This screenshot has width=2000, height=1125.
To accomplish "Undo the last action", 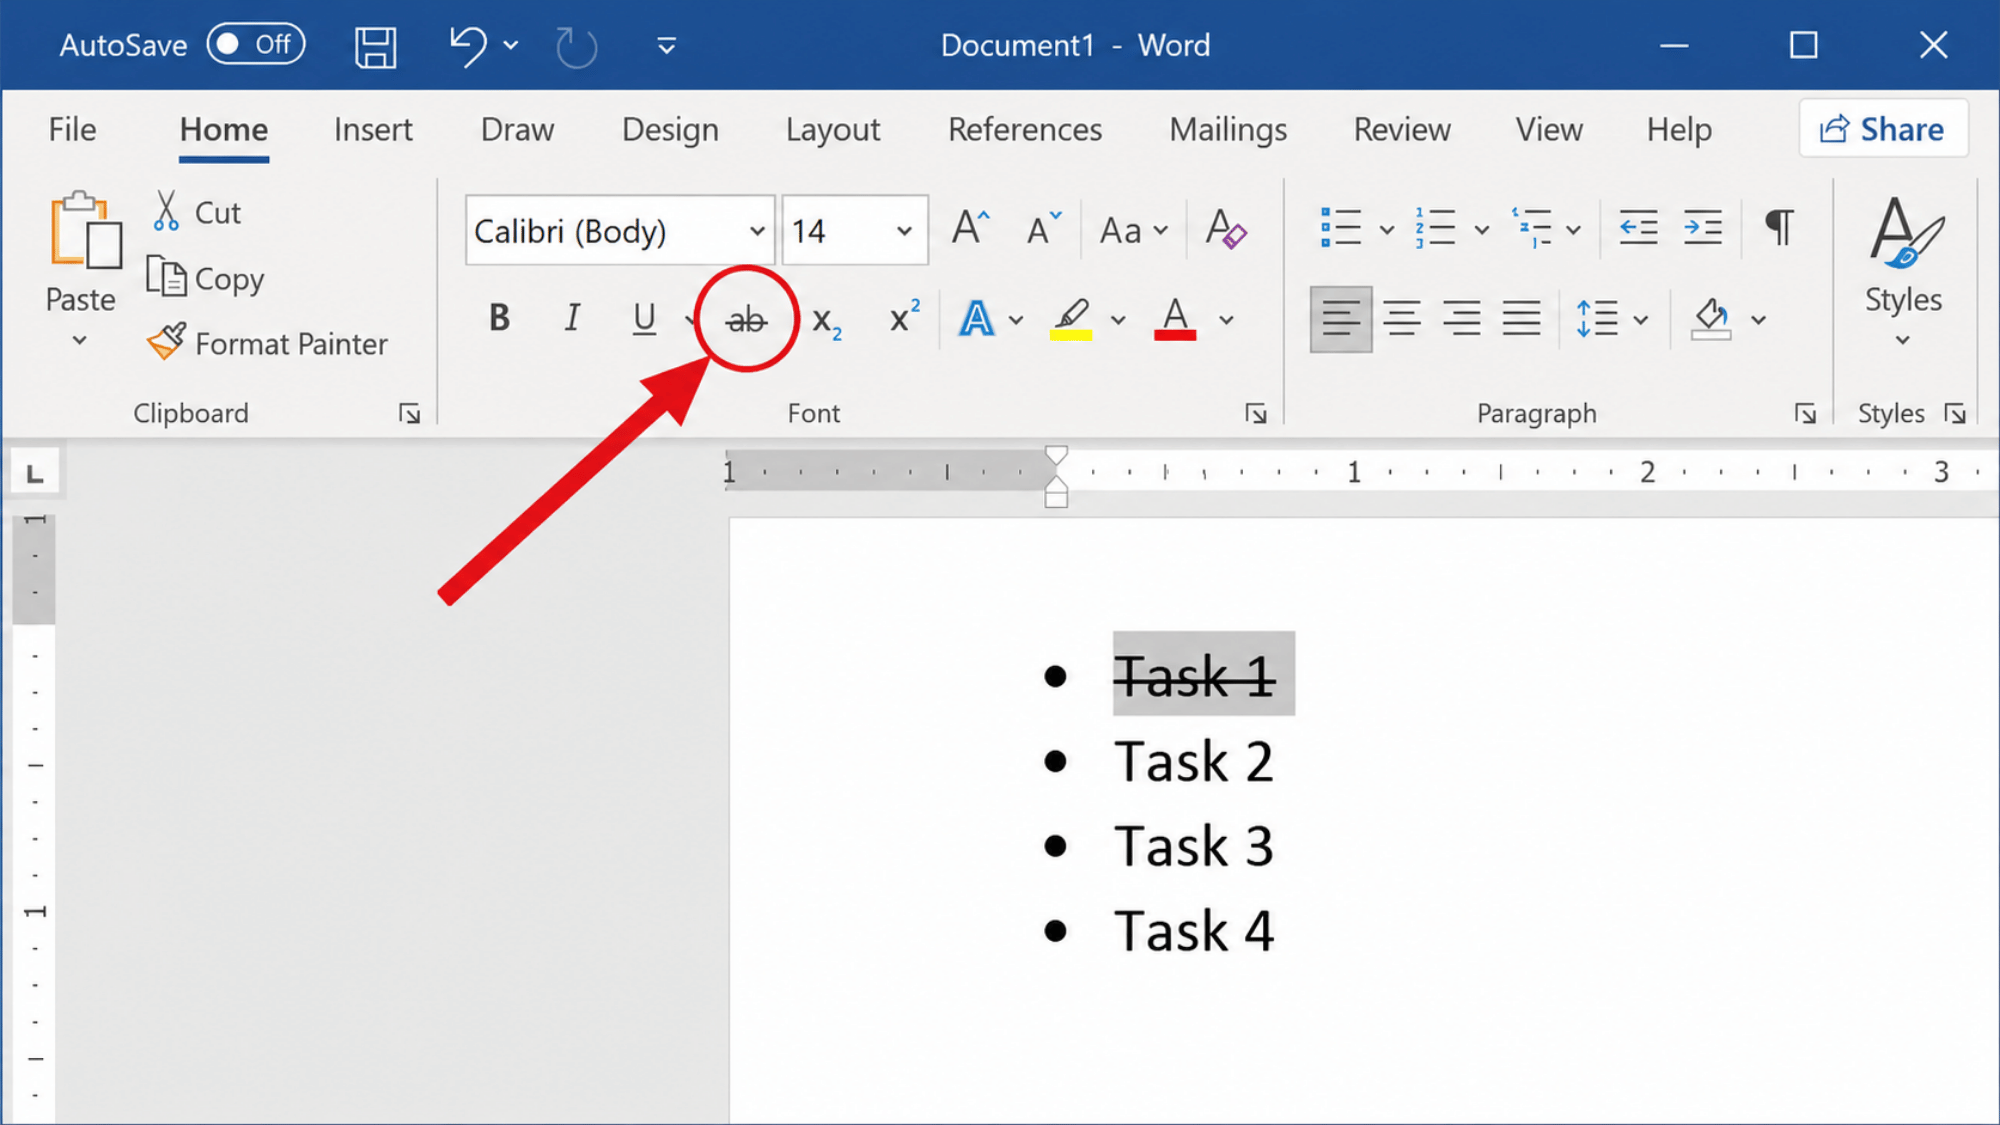I will click(468, 46).
